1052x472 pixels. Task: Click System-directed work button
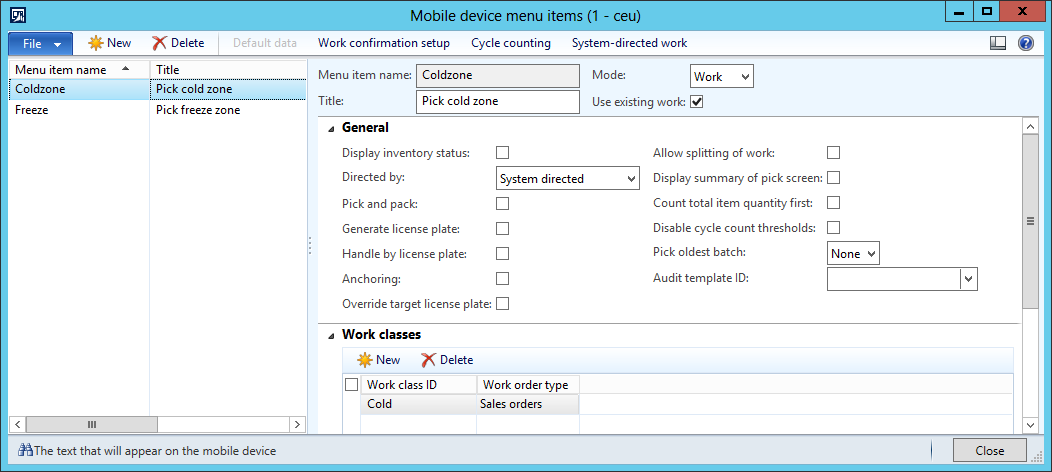pos(629,43)
